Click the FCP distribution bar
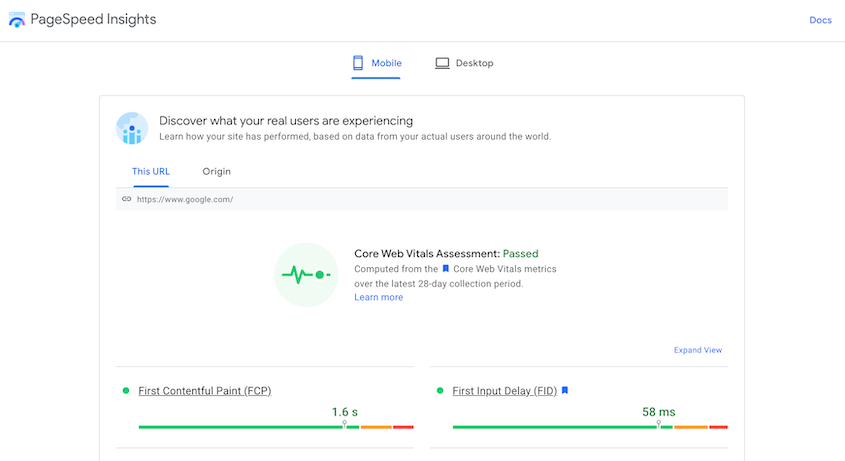The width and height of the screenshot is (845, 461). [276, 427]
